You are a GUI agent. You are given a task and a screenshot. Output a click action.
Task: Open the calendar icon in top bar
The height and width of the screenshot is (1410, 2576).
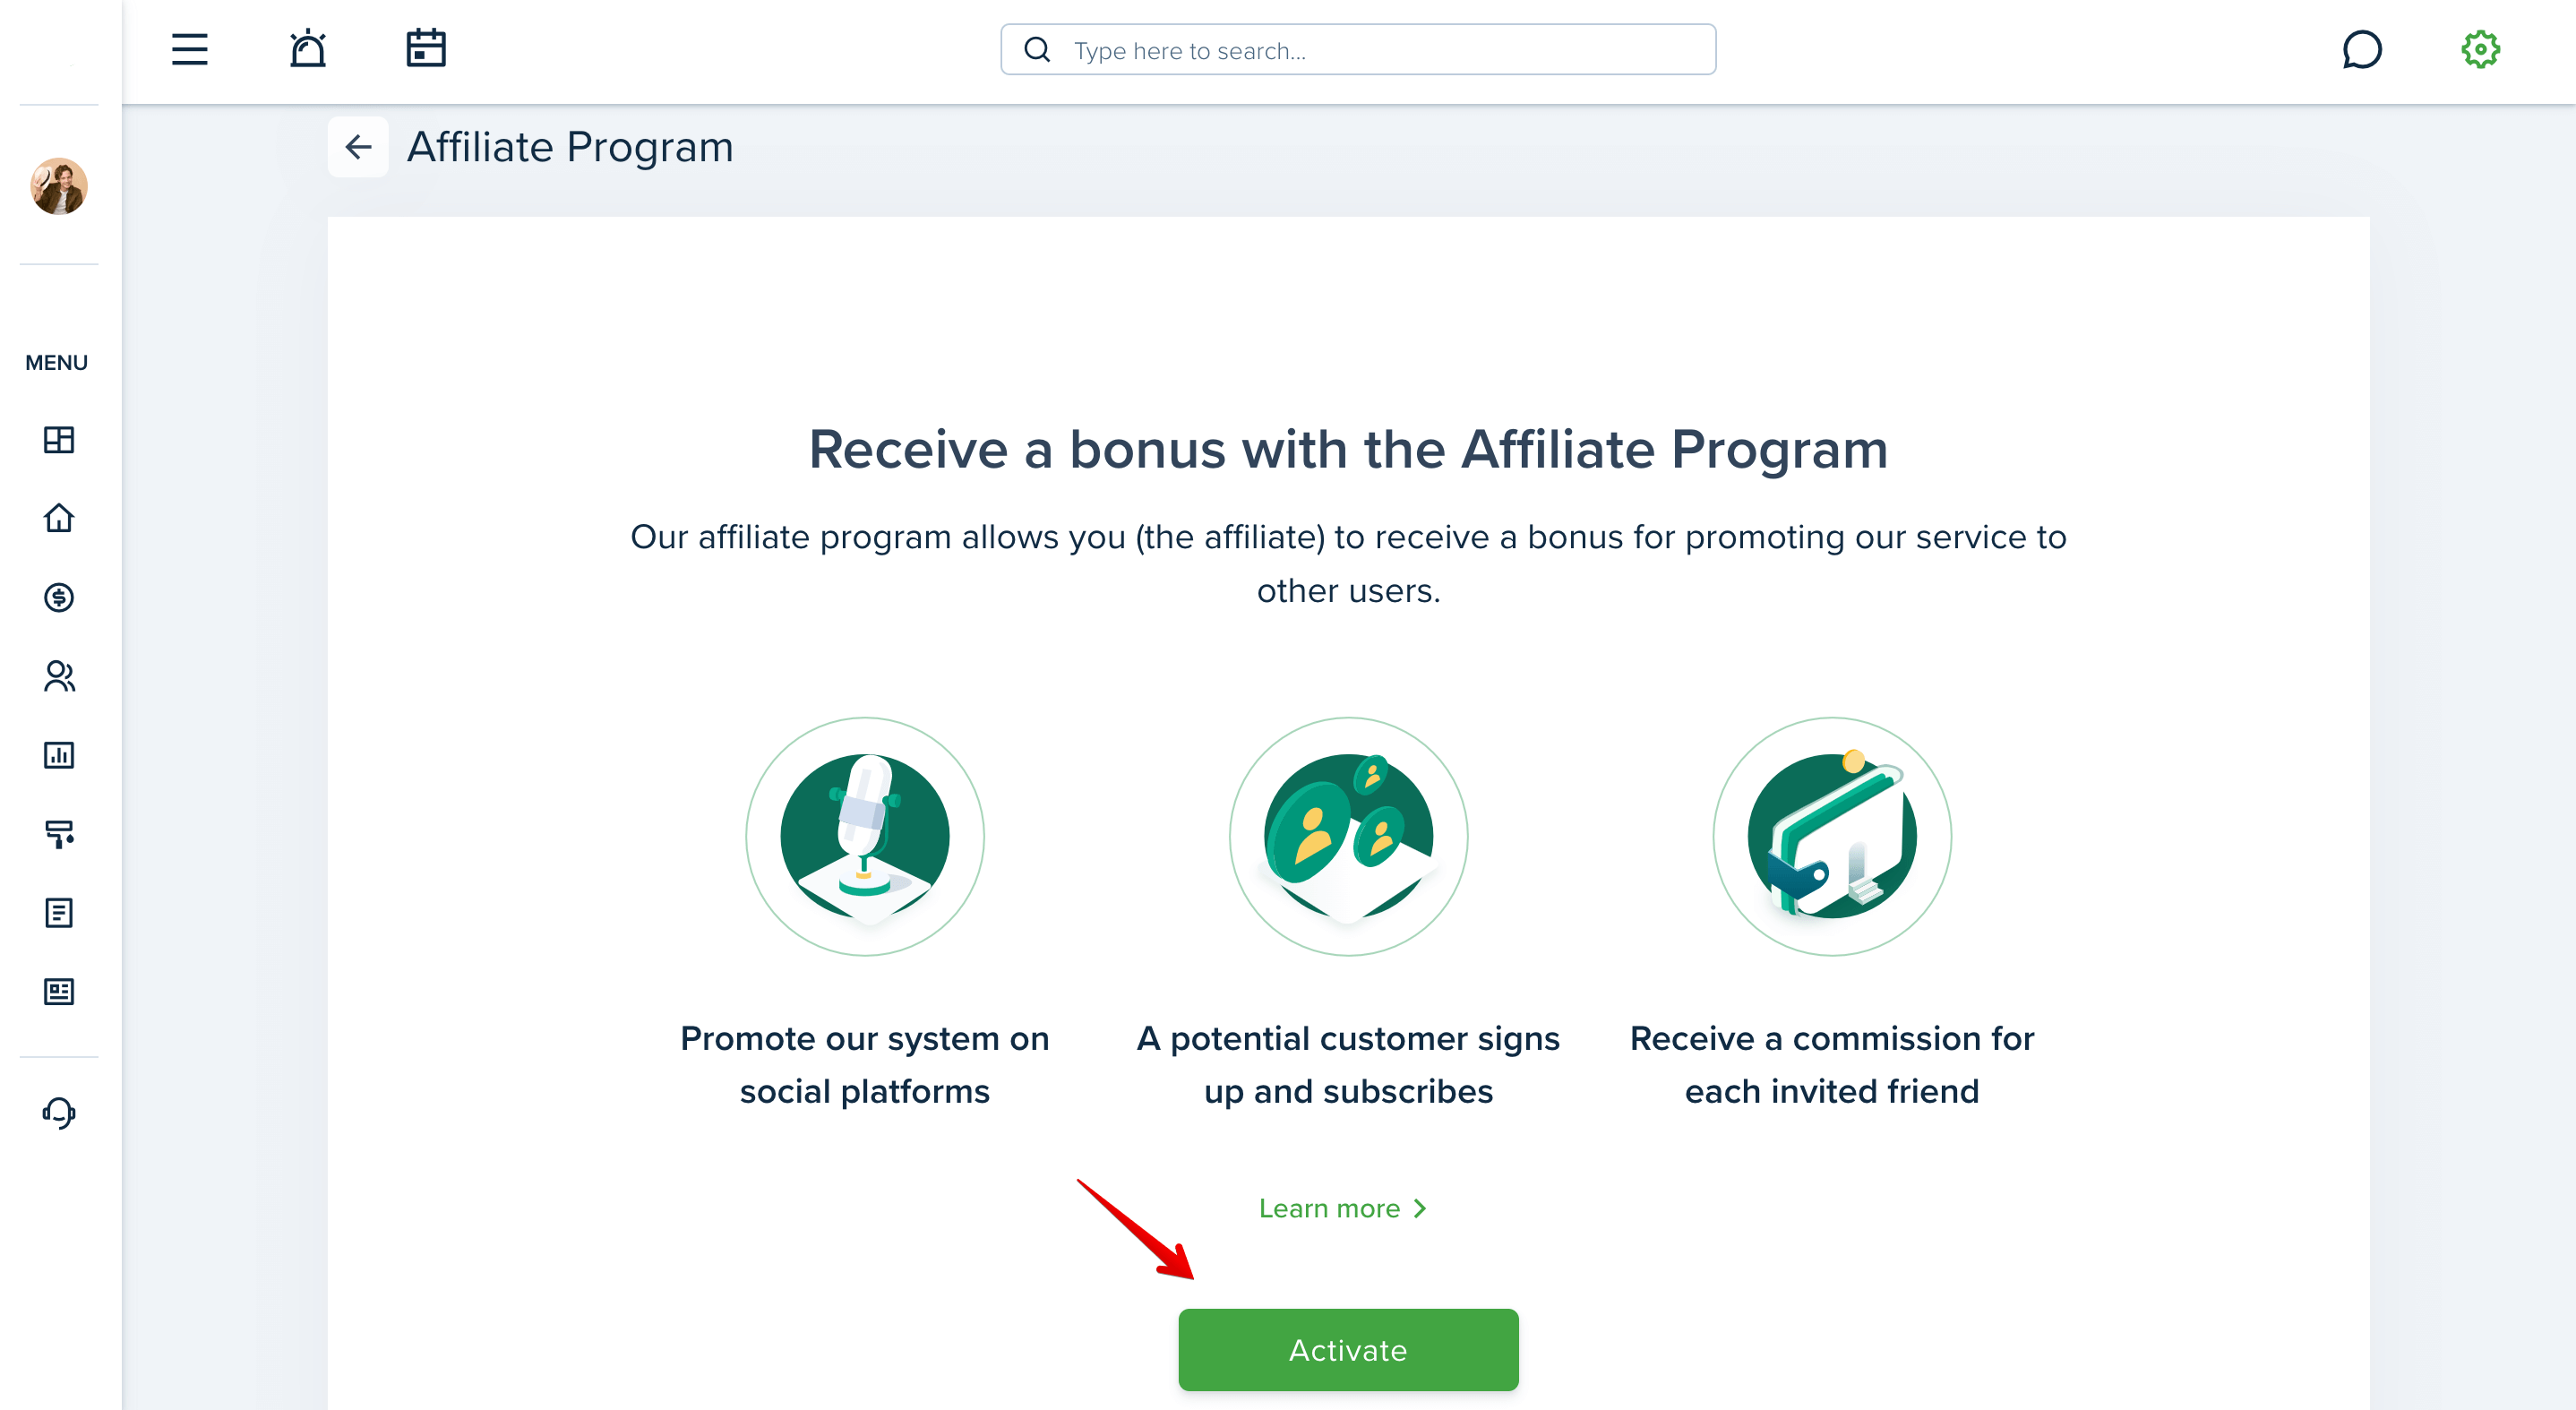click(426, 49)
